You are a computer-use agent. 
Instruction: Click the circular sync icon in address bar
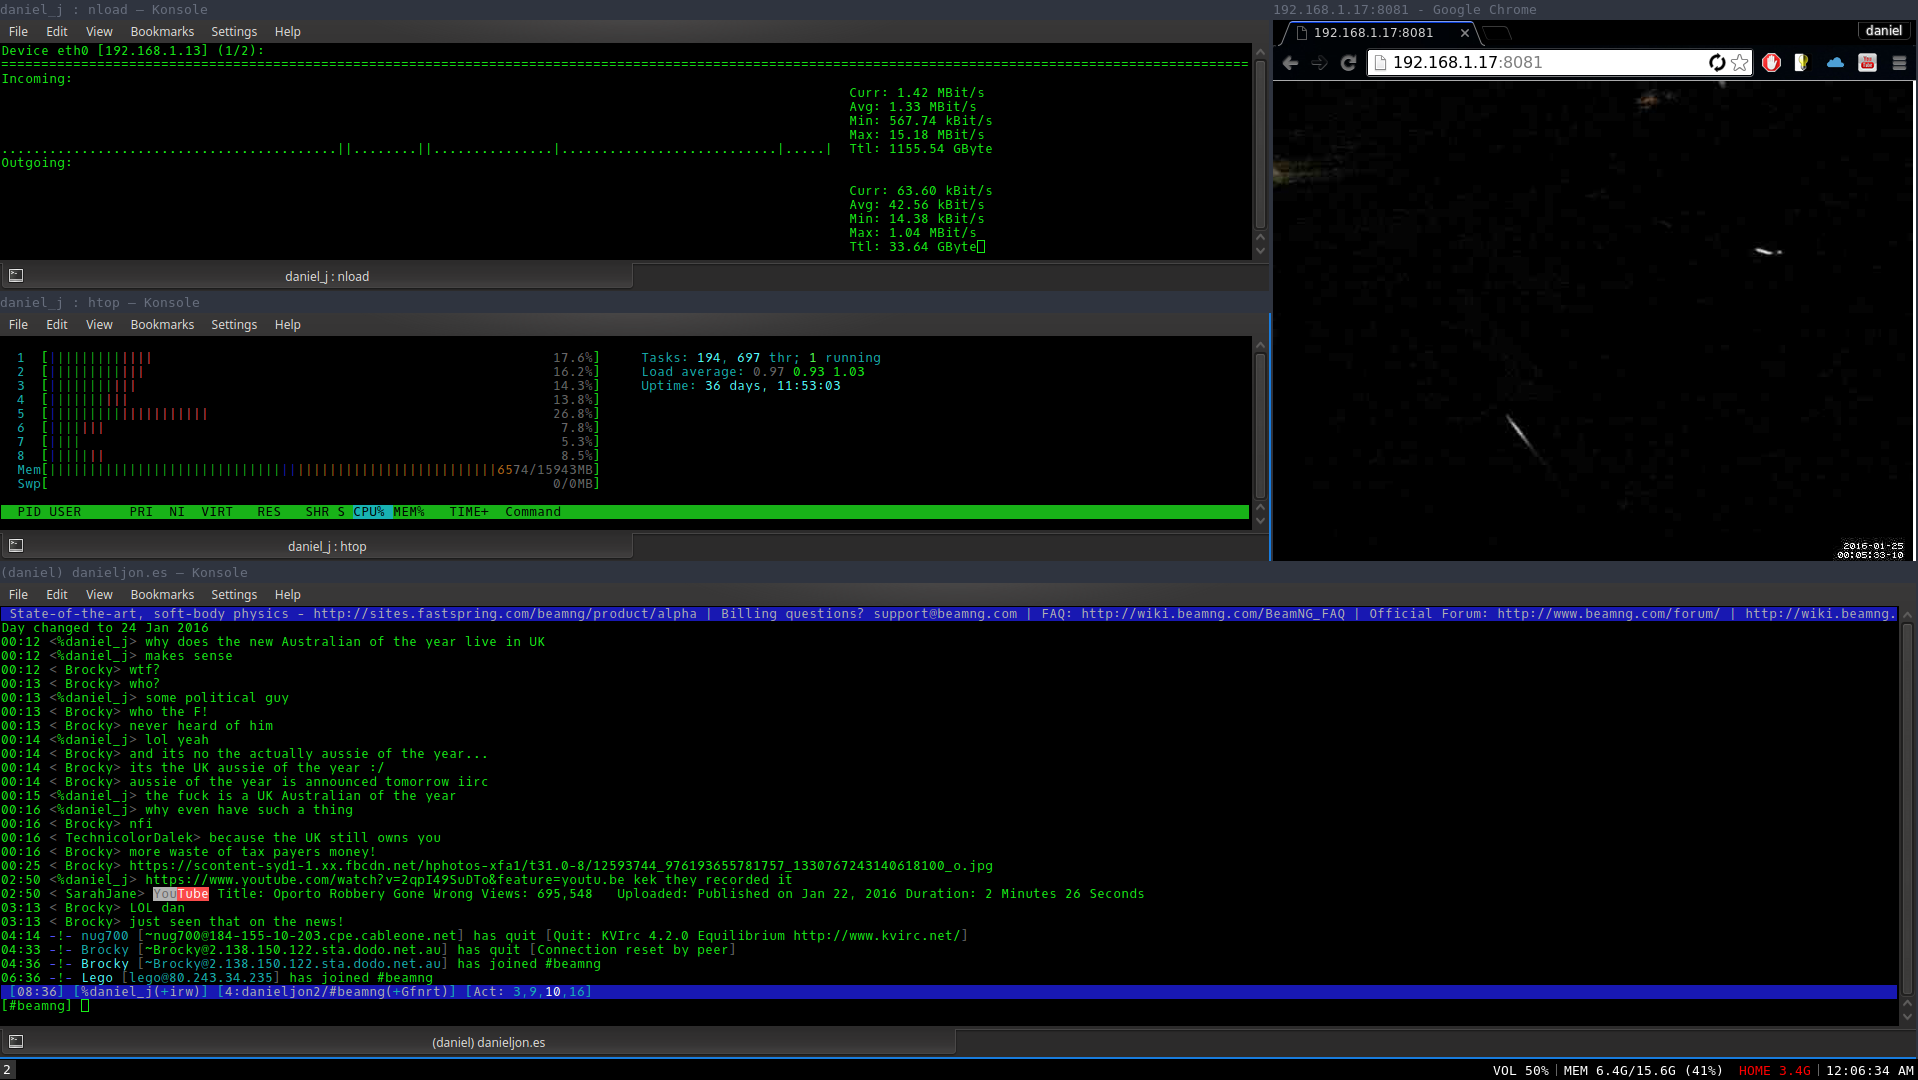(1717, 63)
